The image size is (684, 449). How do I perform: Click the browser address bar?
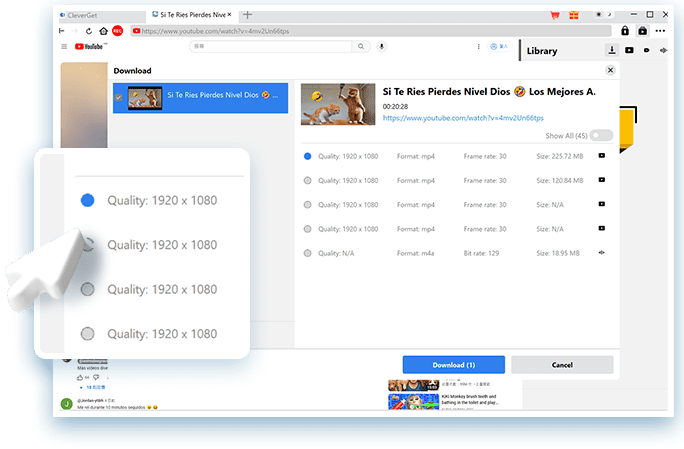click(370, 31)
